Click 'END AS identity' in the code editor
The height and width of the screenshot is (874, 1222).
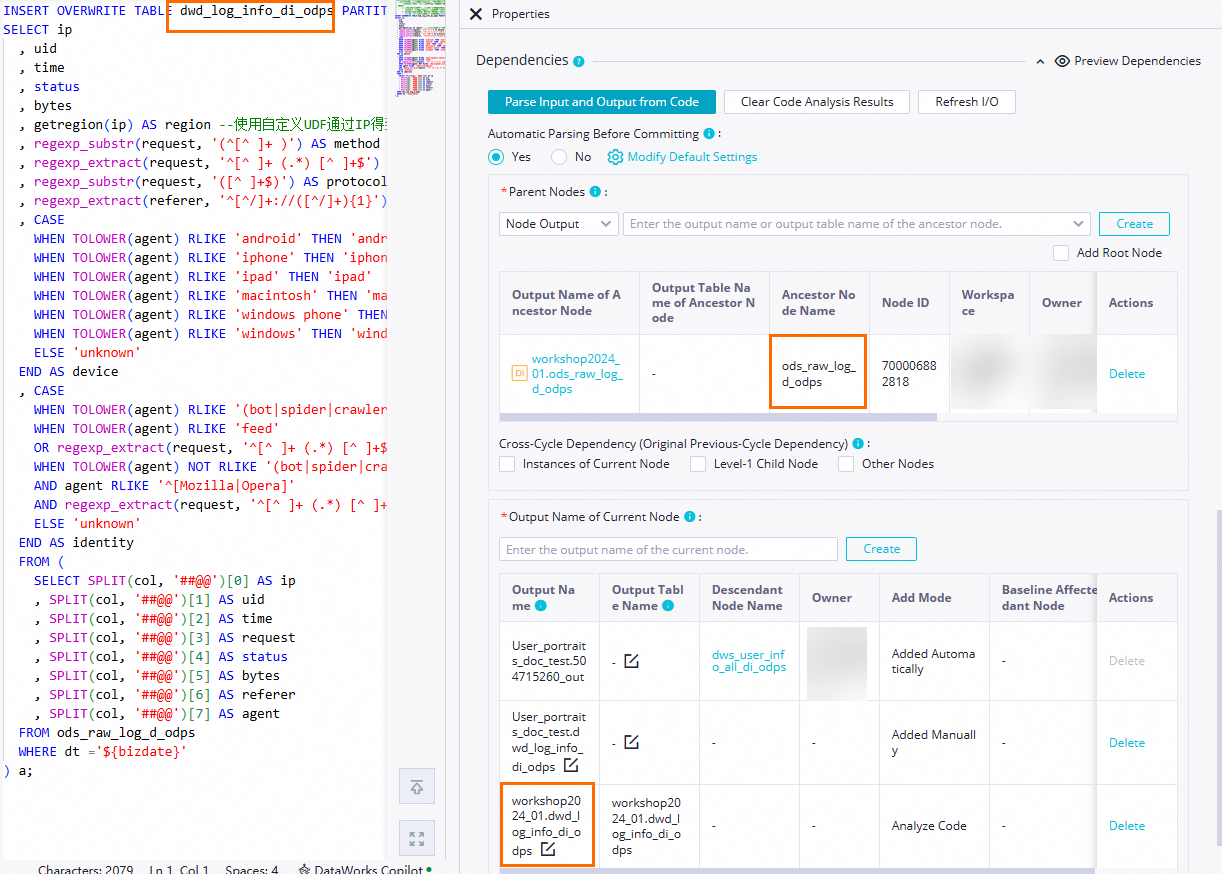click(x=76, y=543)
